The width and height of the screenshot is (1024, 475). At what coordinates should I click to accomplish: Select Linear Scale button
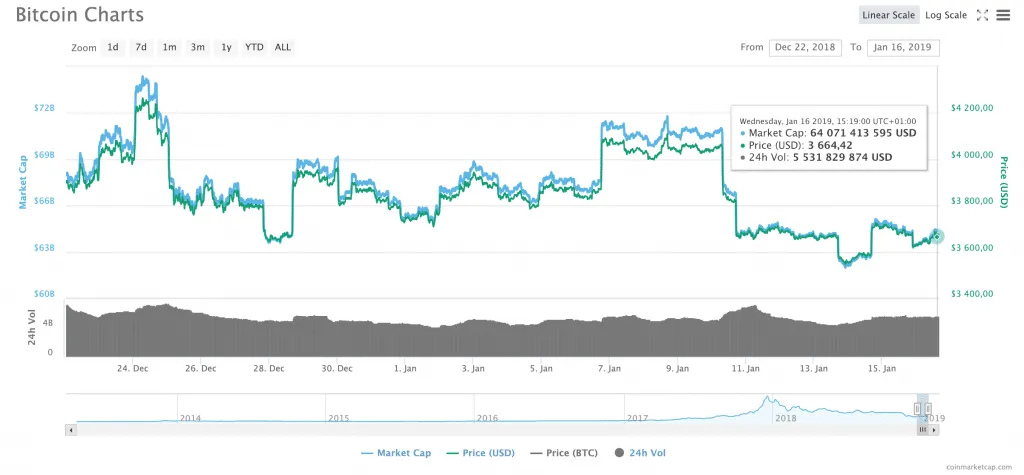tap(888, 15)
